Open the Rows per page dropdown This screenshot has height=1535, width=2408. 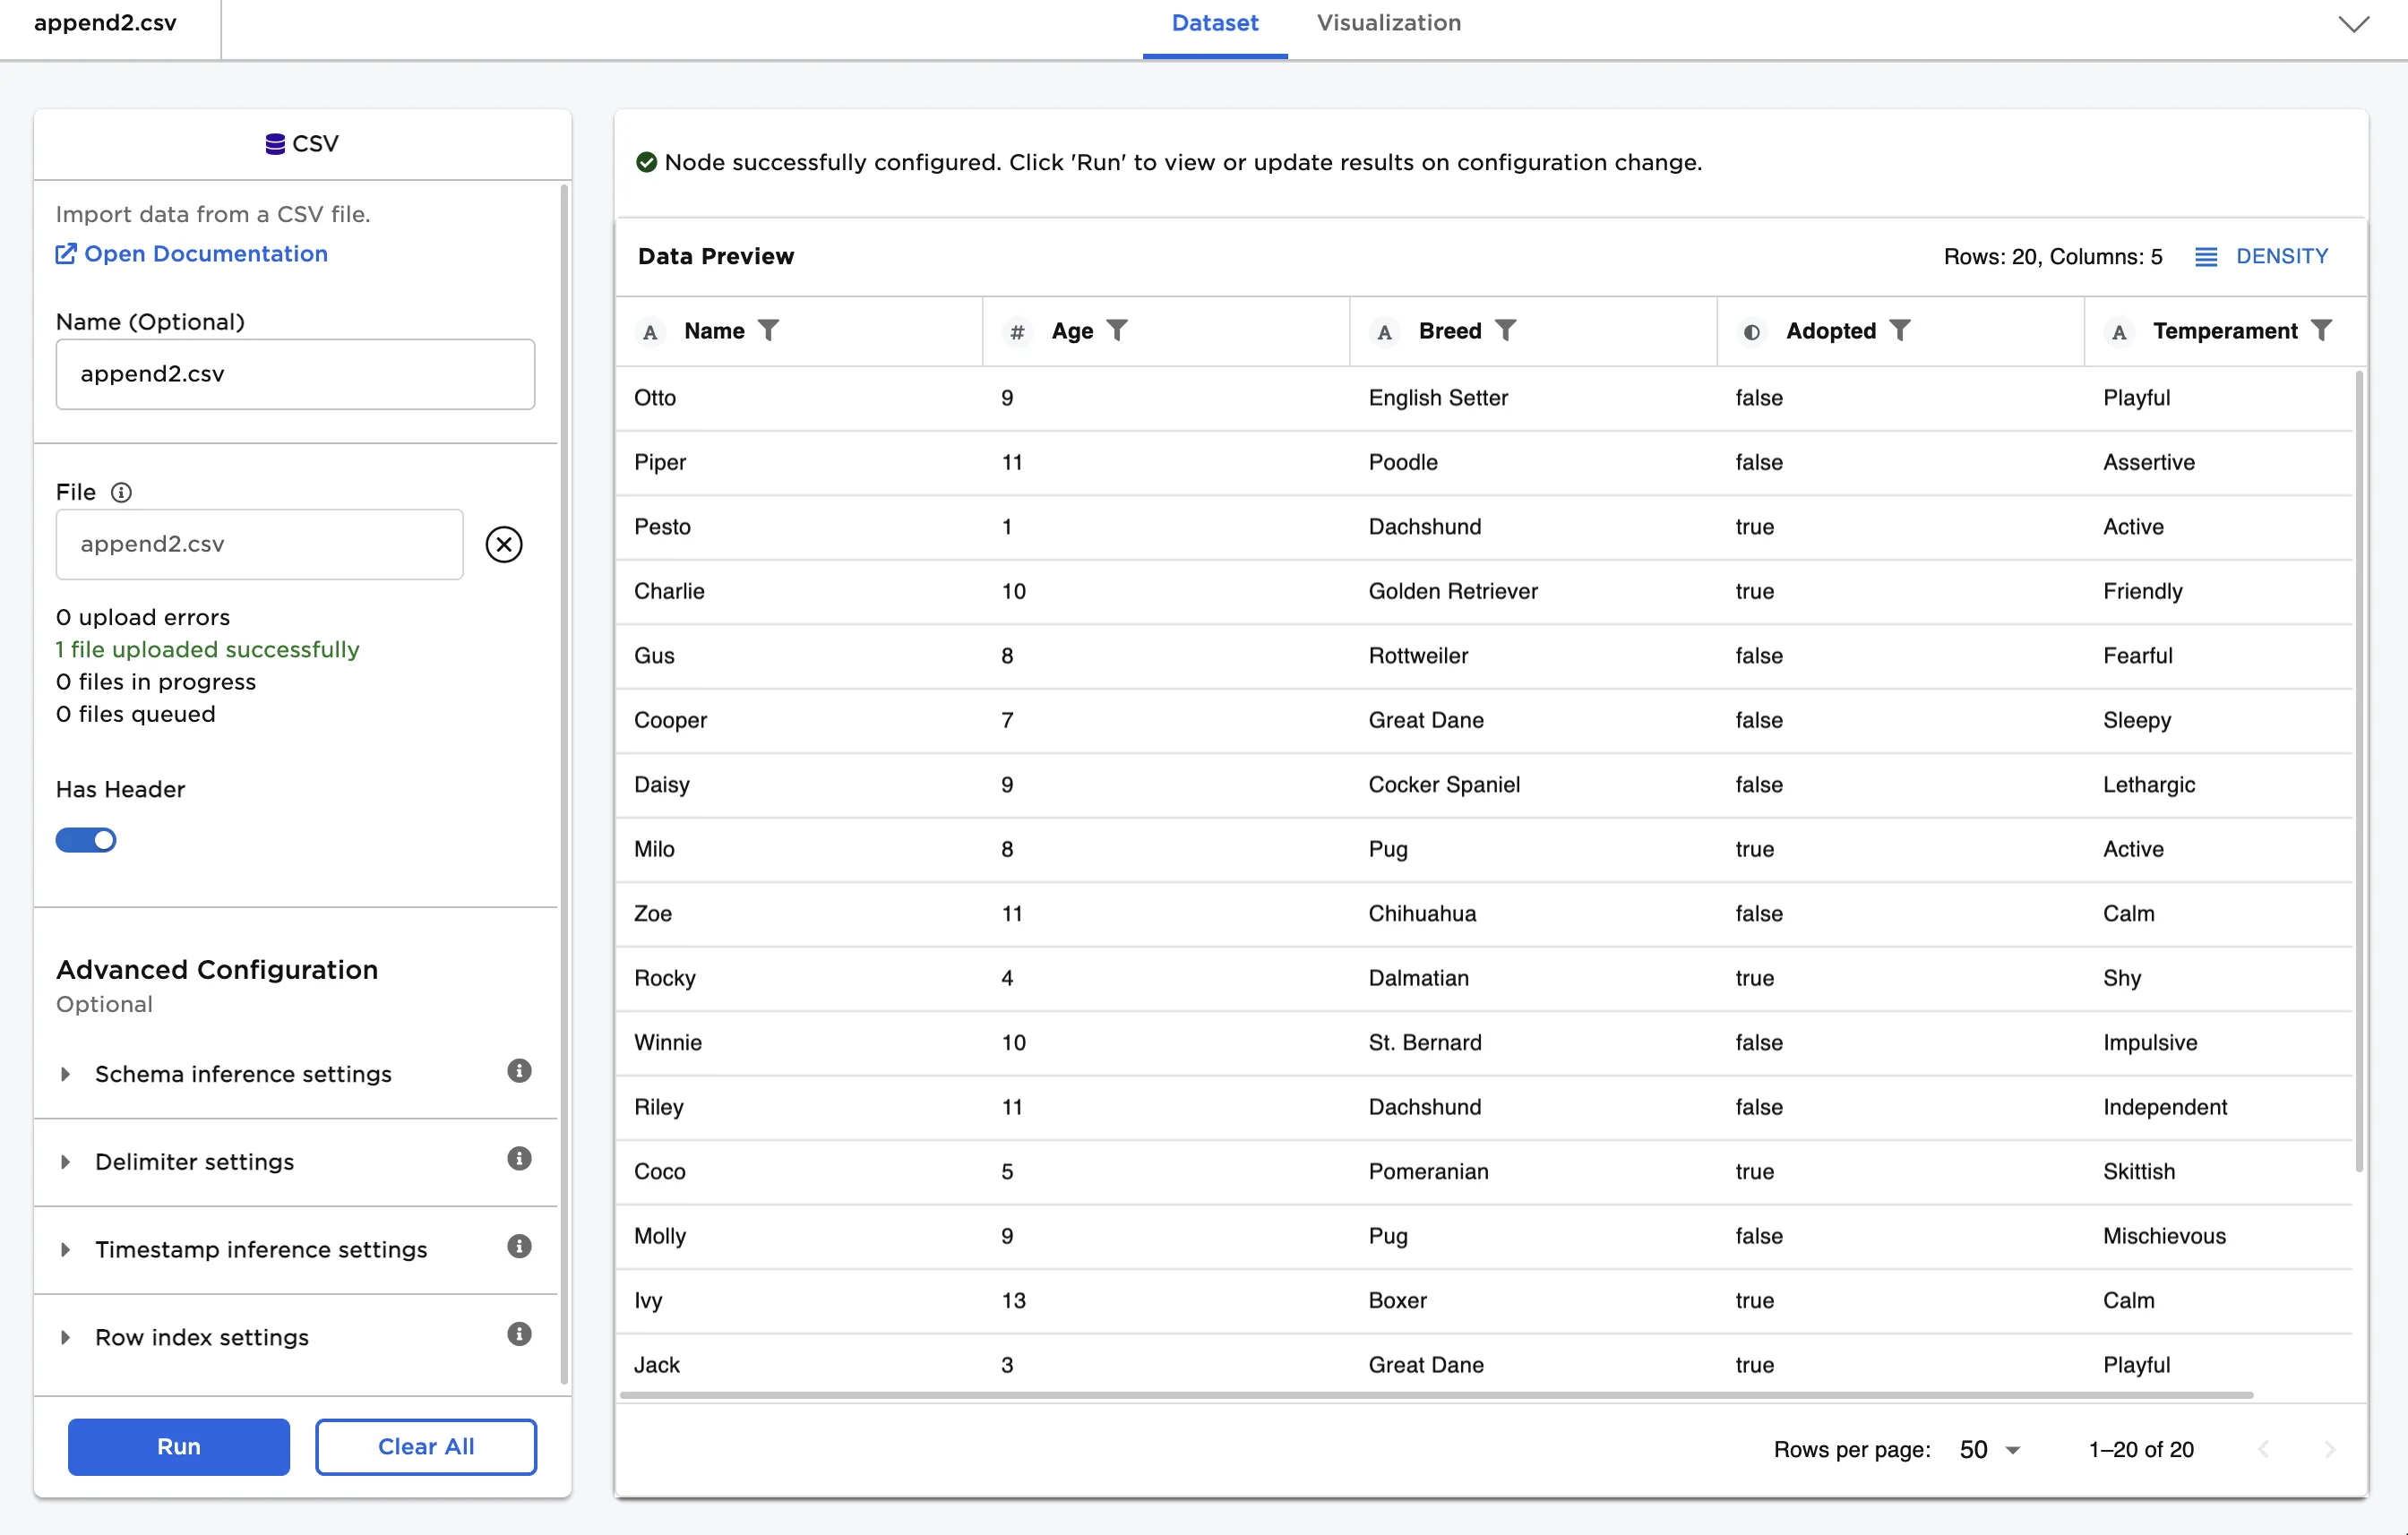(x=1989, y=1450)
